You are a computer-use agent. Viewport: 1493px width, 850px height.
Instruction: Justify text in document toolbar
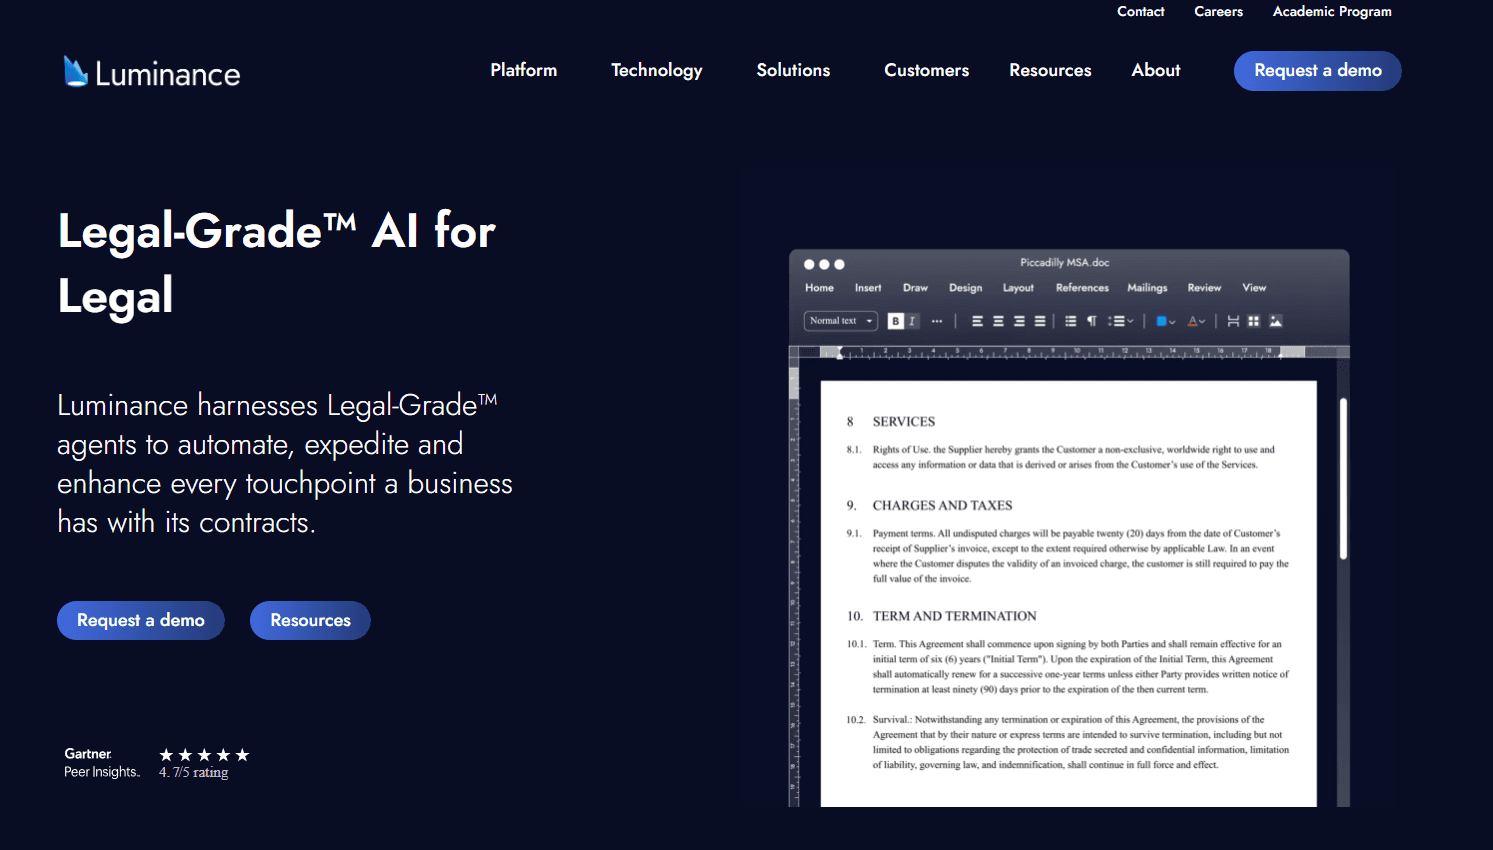tap(1040, 321)
